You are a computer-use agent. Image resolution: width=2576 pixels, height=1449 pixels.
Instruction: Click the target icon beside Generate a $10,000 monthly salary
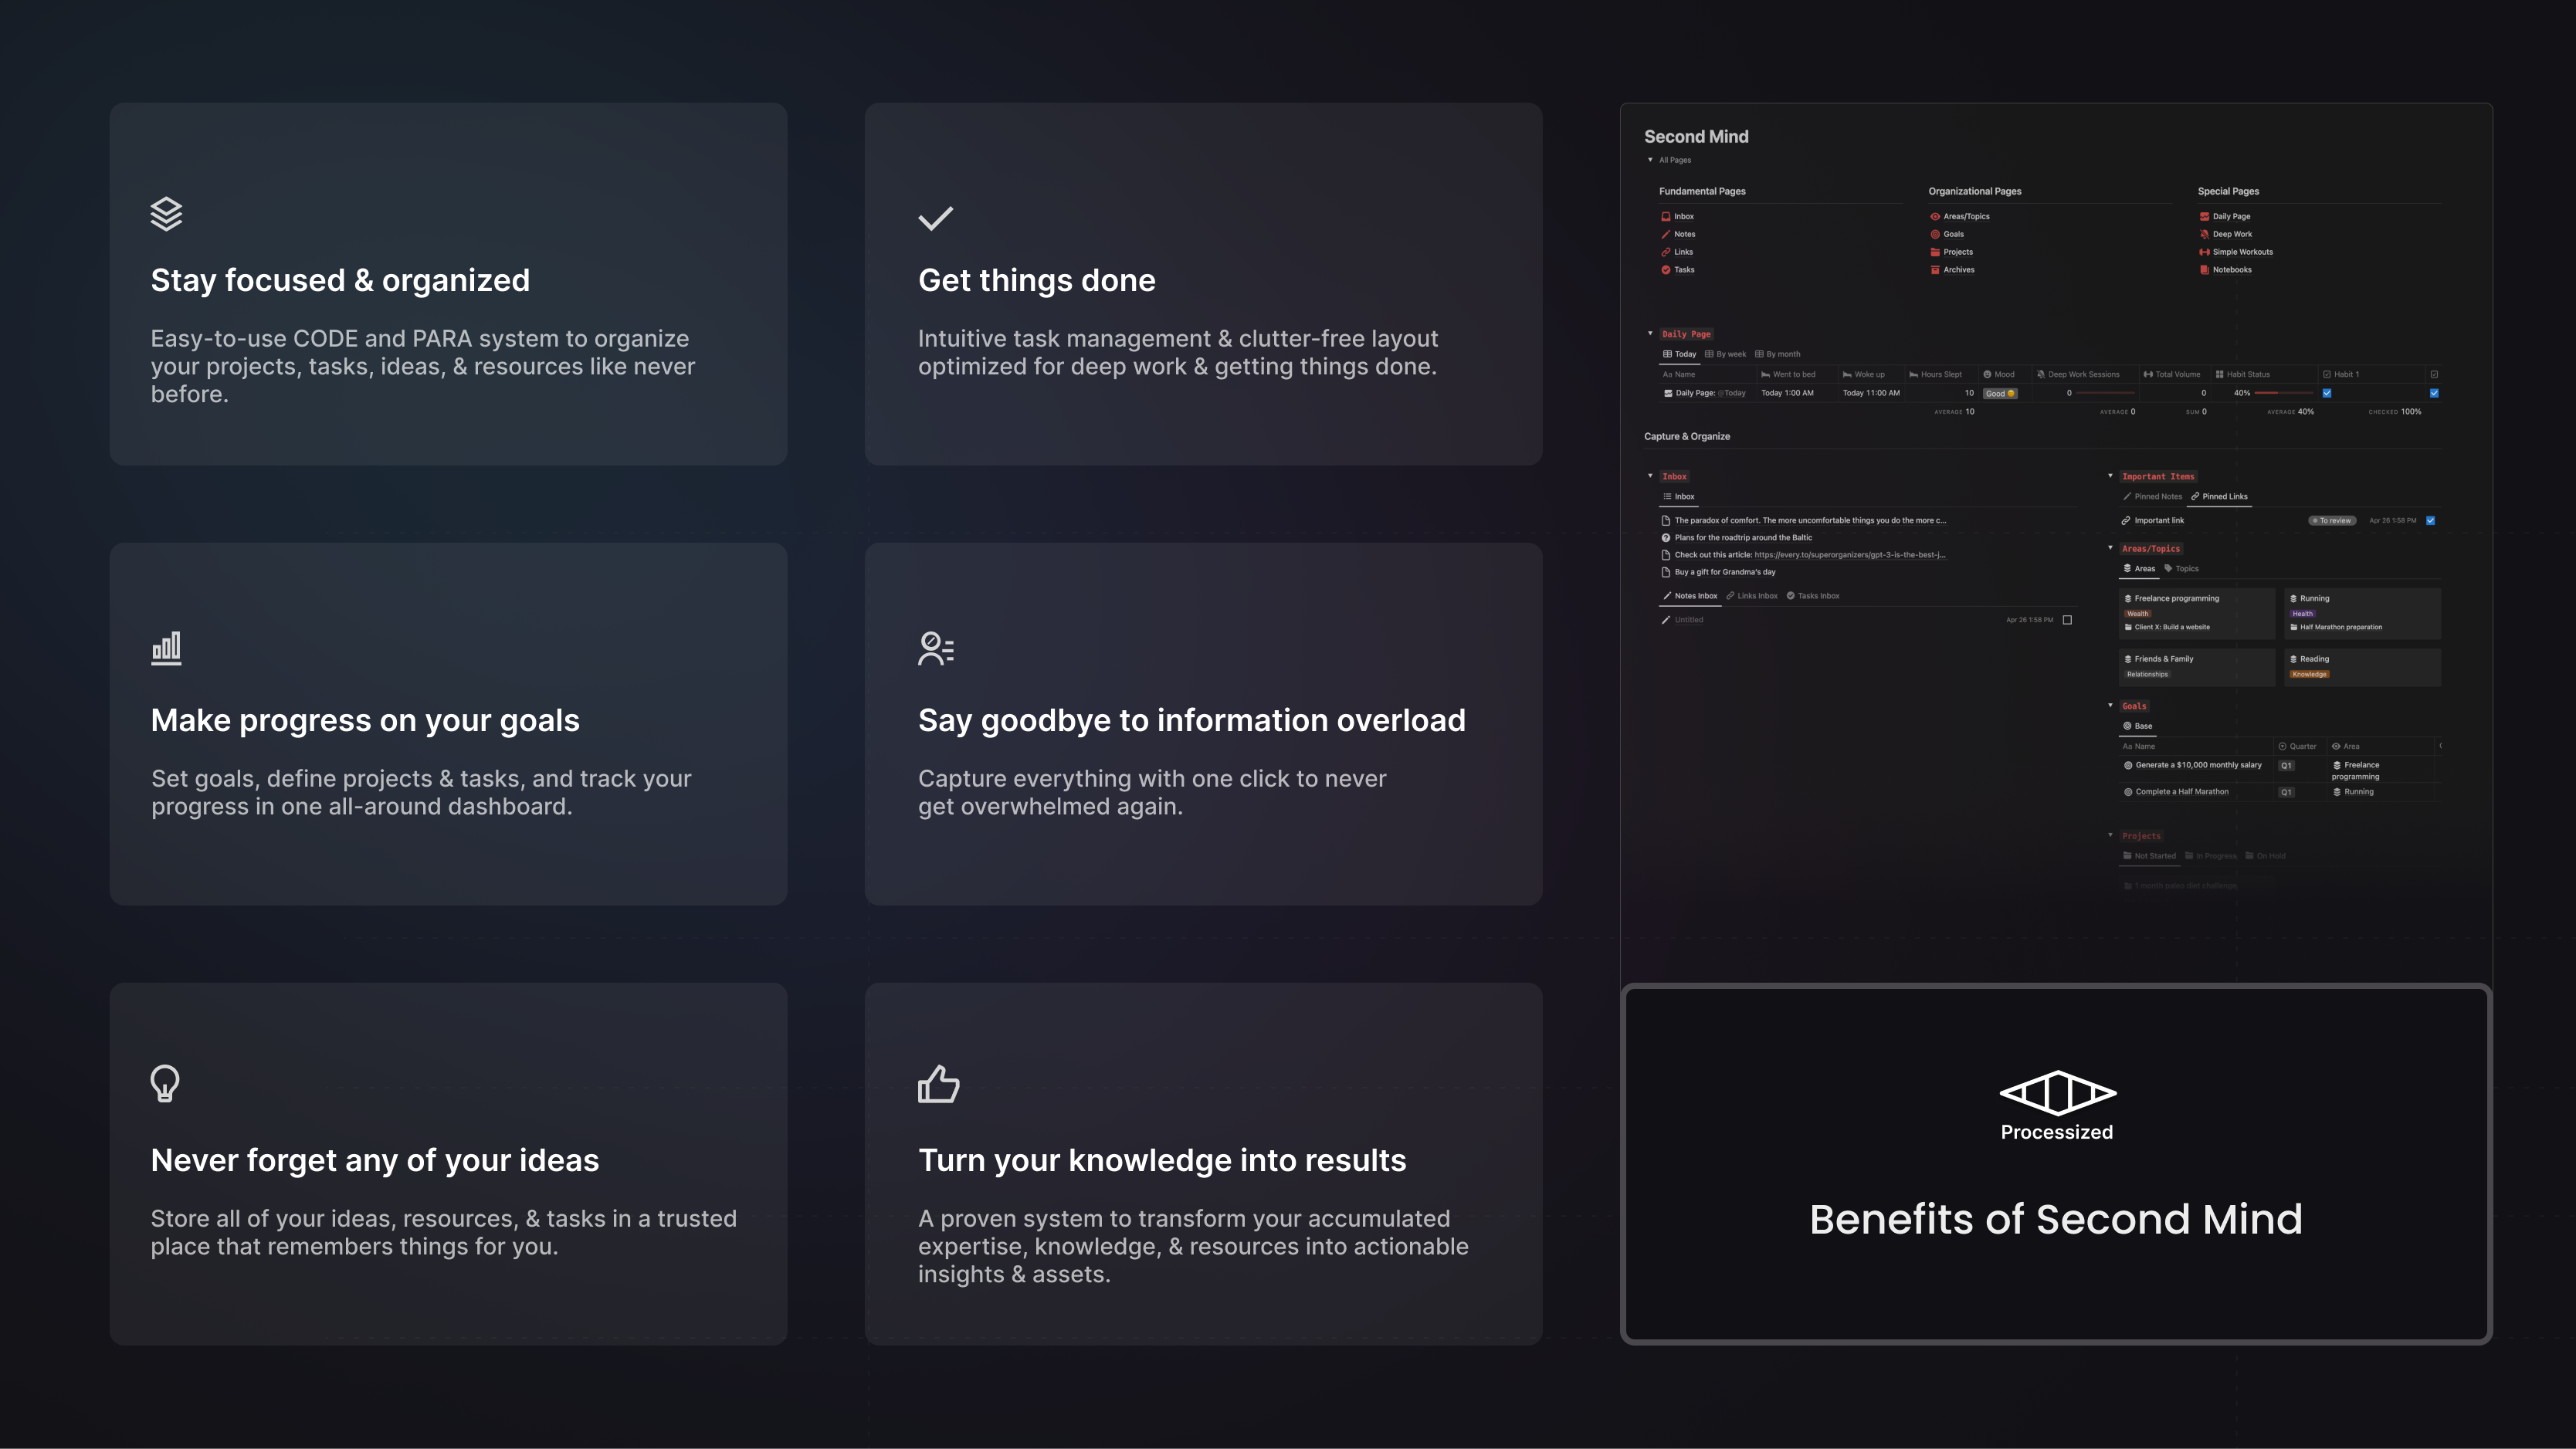2128,765
